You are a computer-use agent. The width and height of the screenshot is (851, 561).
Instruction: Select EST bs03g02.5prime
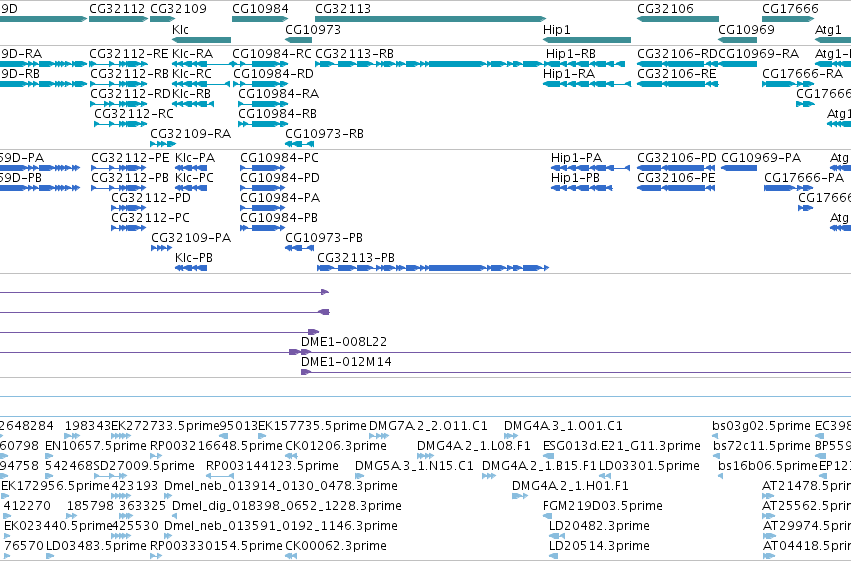pos(761,426)
